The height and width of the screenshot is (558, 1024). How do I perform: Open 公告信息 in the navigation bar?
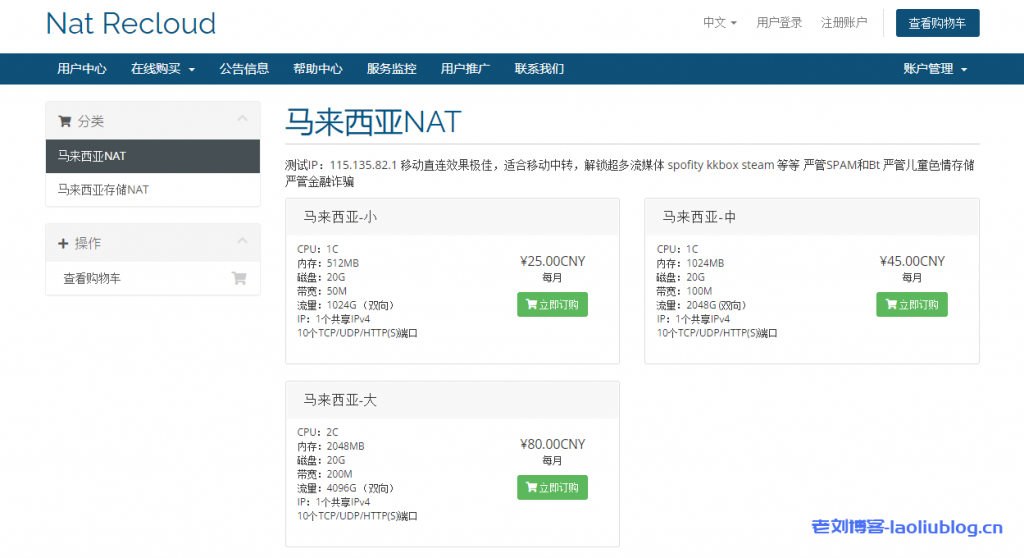point(244,69)
